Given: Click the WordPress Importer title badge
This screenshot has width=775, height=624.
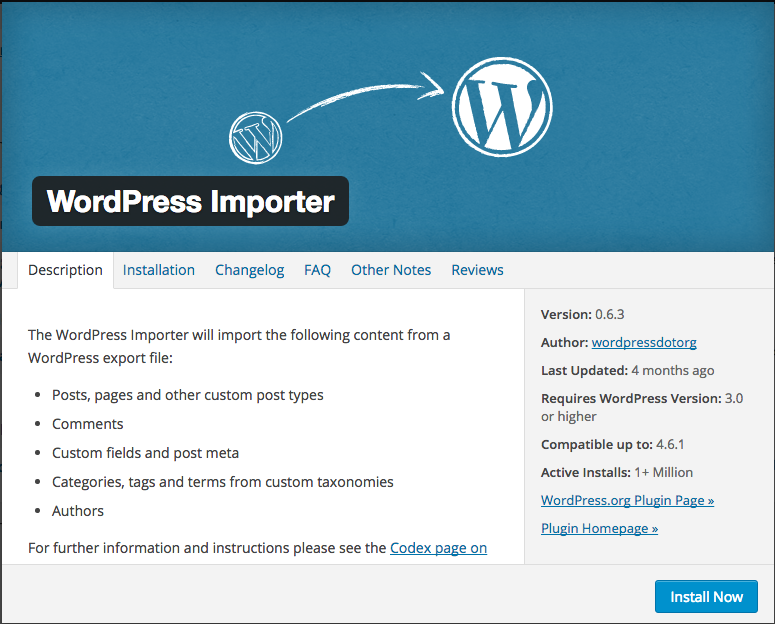Looking at the screenshot, I should tap(190, 201).
